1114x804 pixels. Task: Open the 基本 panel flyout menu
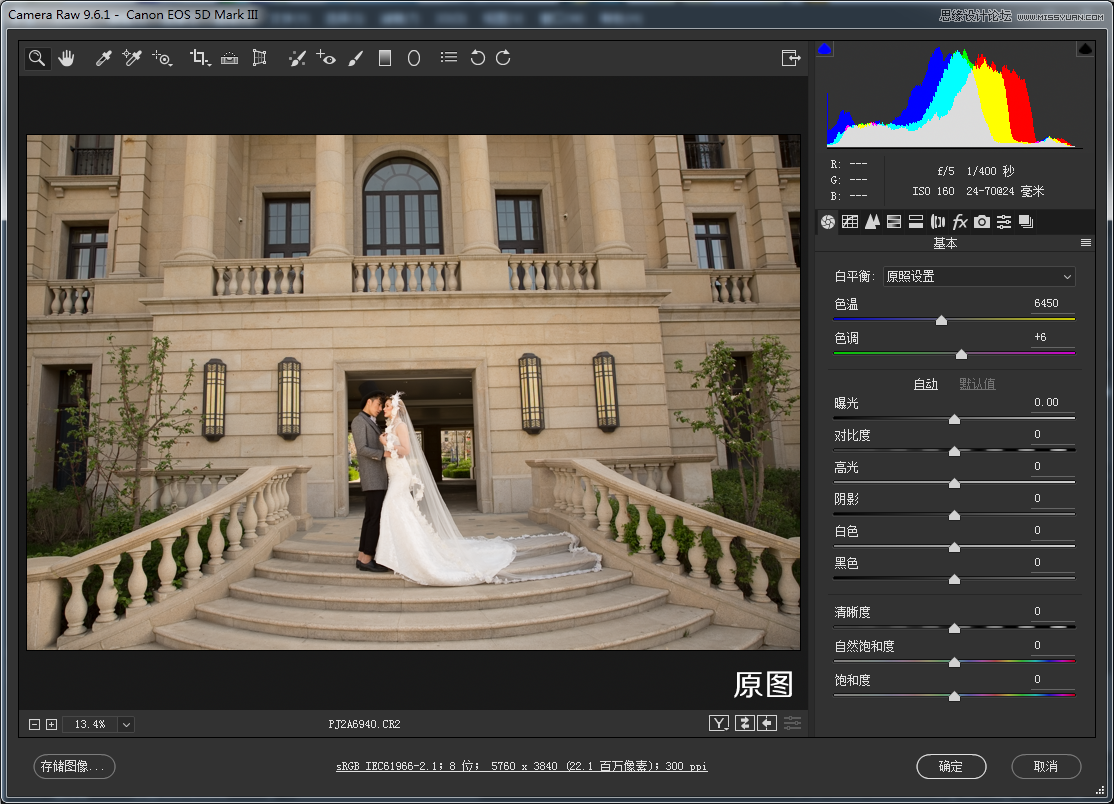click(1085, 243)
